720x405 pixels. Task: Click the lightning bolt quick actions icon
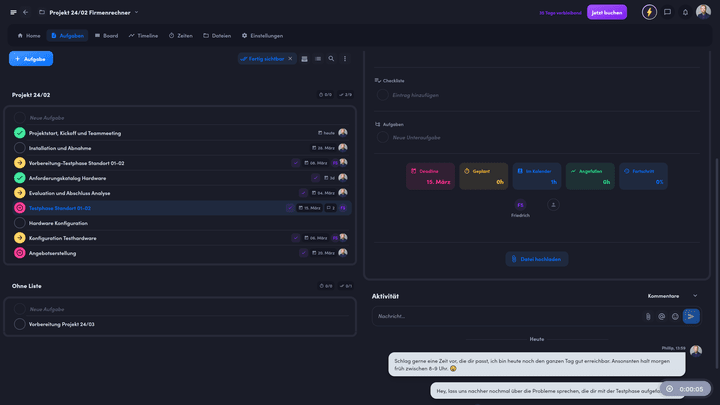650,12
